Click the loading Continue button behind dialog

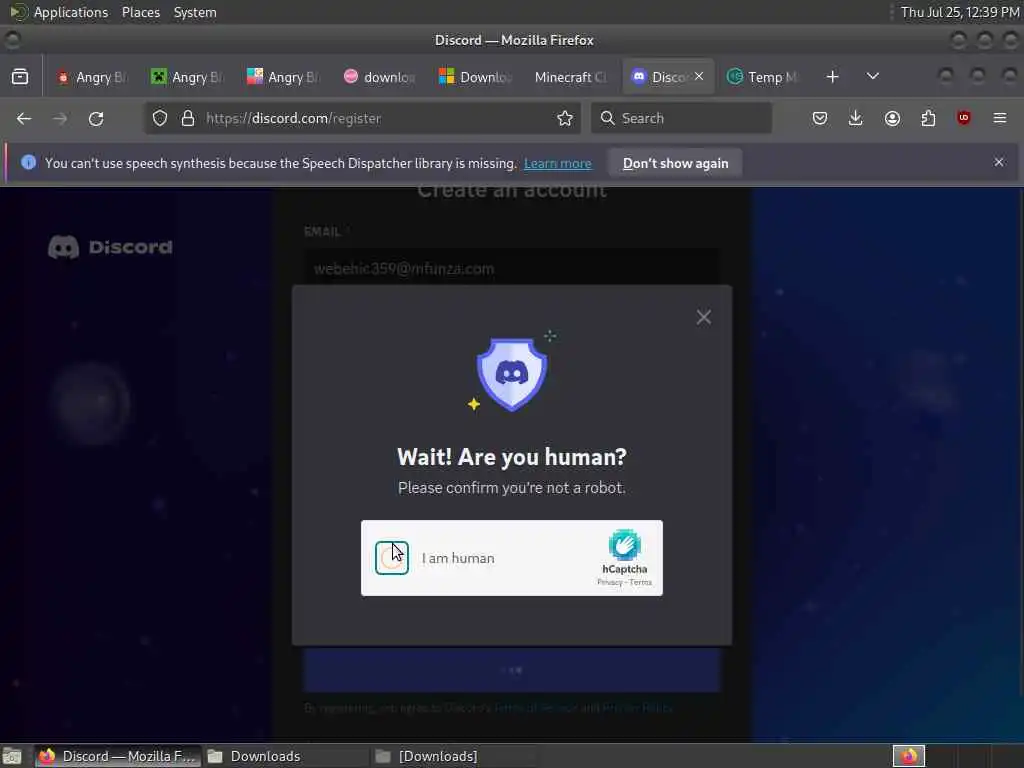[x=512, y=670]
